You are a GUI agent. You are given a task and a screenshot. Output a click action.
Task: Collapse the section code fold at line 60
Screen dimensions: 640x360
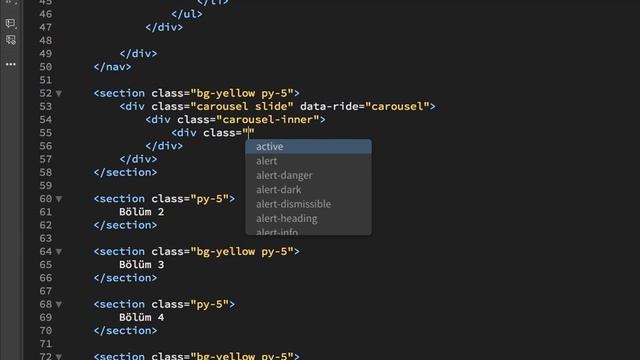point(59,199)
